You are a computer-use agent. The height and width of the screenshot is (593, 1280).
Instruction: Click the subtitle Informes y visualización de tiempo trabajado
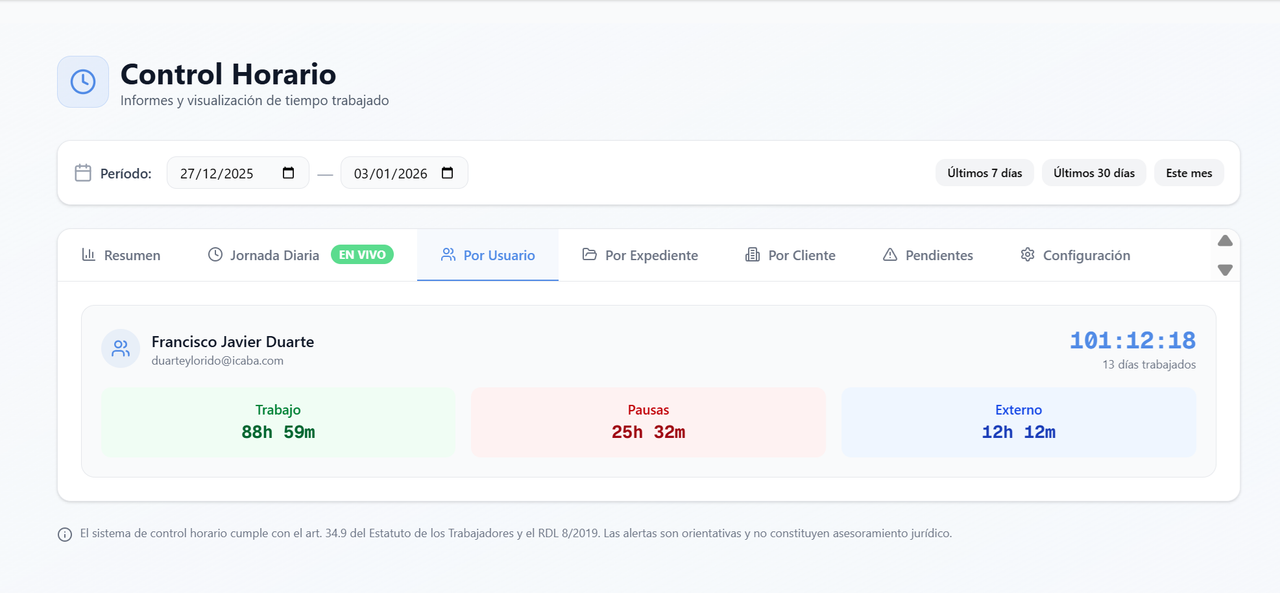pyautogui.click(x=254, y=101)
